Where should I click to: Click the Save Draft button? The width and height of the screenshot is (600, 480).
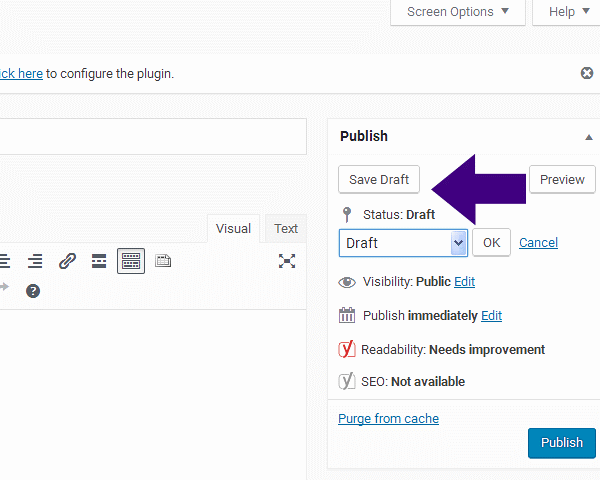379,180
